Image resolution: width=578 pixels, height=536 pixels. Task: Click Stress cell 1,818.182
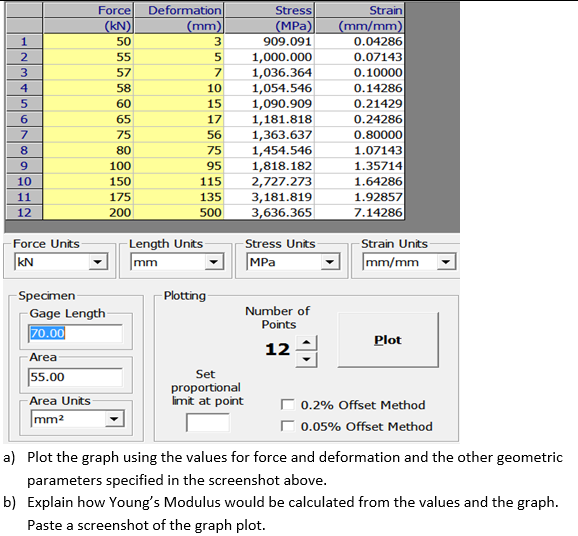[x=269, y=166]
